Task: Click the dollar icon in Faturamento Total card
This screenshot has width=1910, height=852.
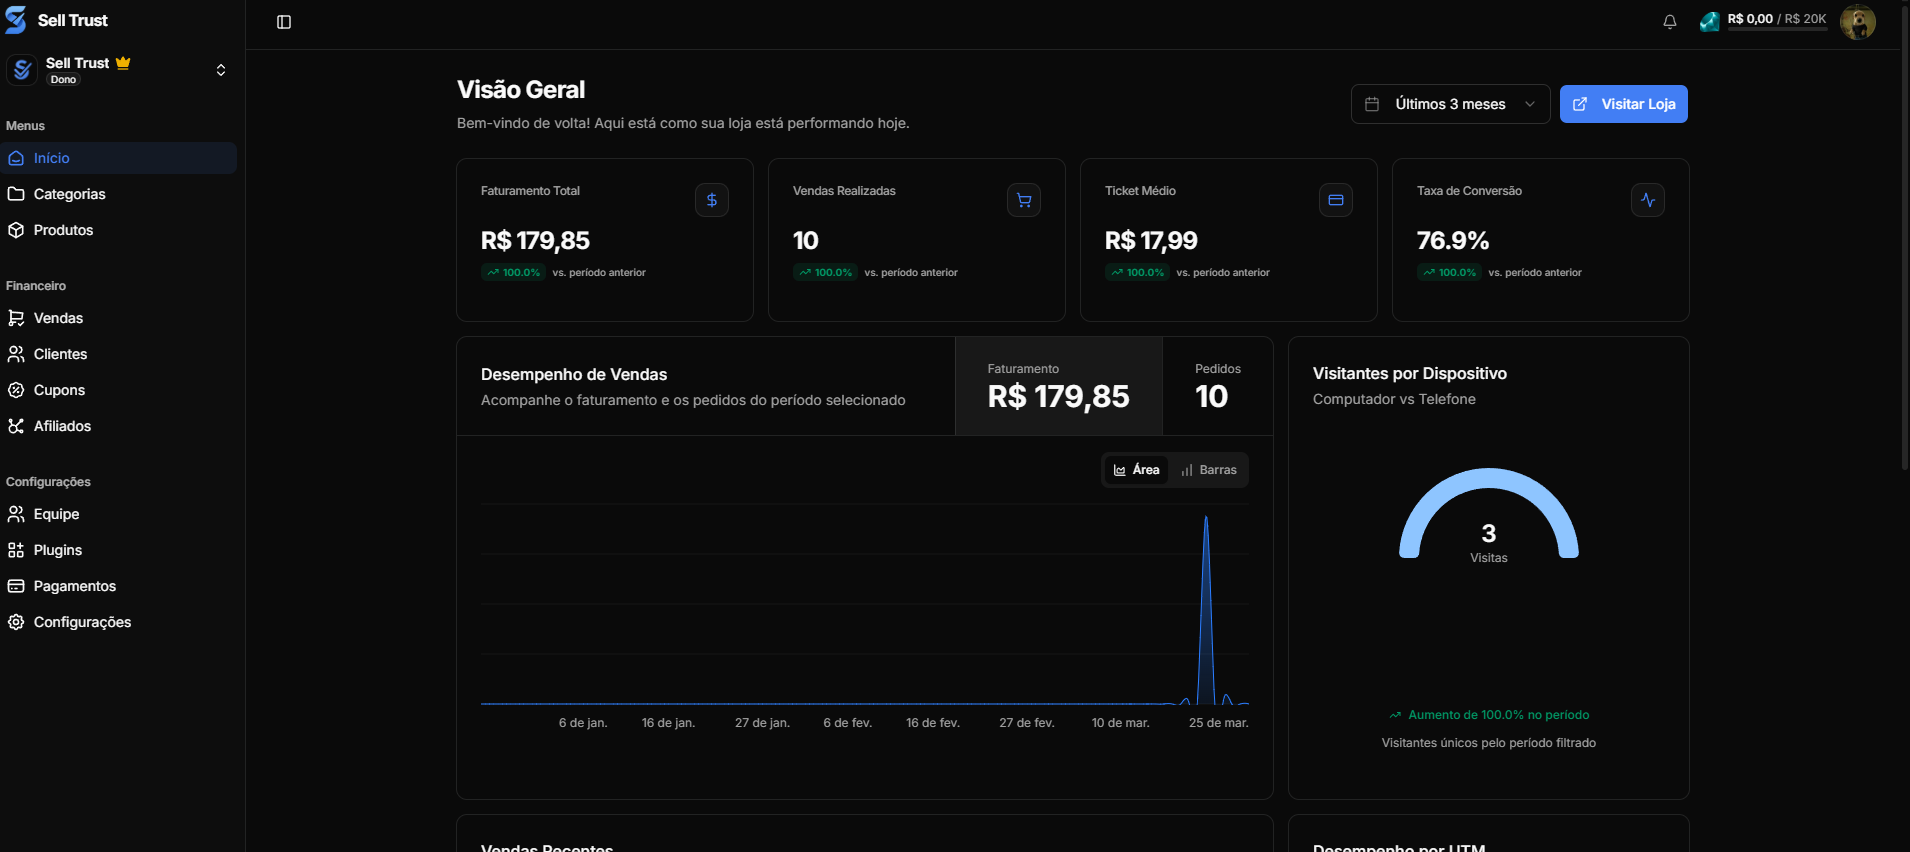Action: click(x=712, y=200)
